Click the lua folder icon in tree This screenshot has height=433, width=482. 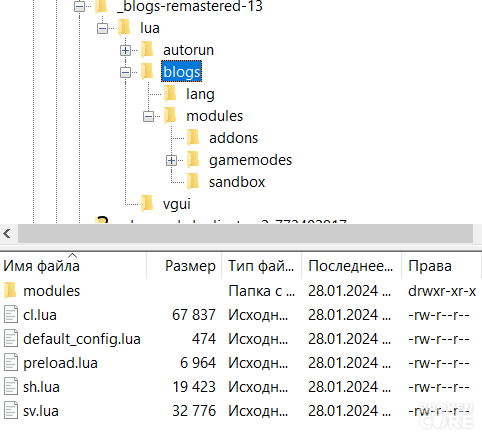[124, 28]
